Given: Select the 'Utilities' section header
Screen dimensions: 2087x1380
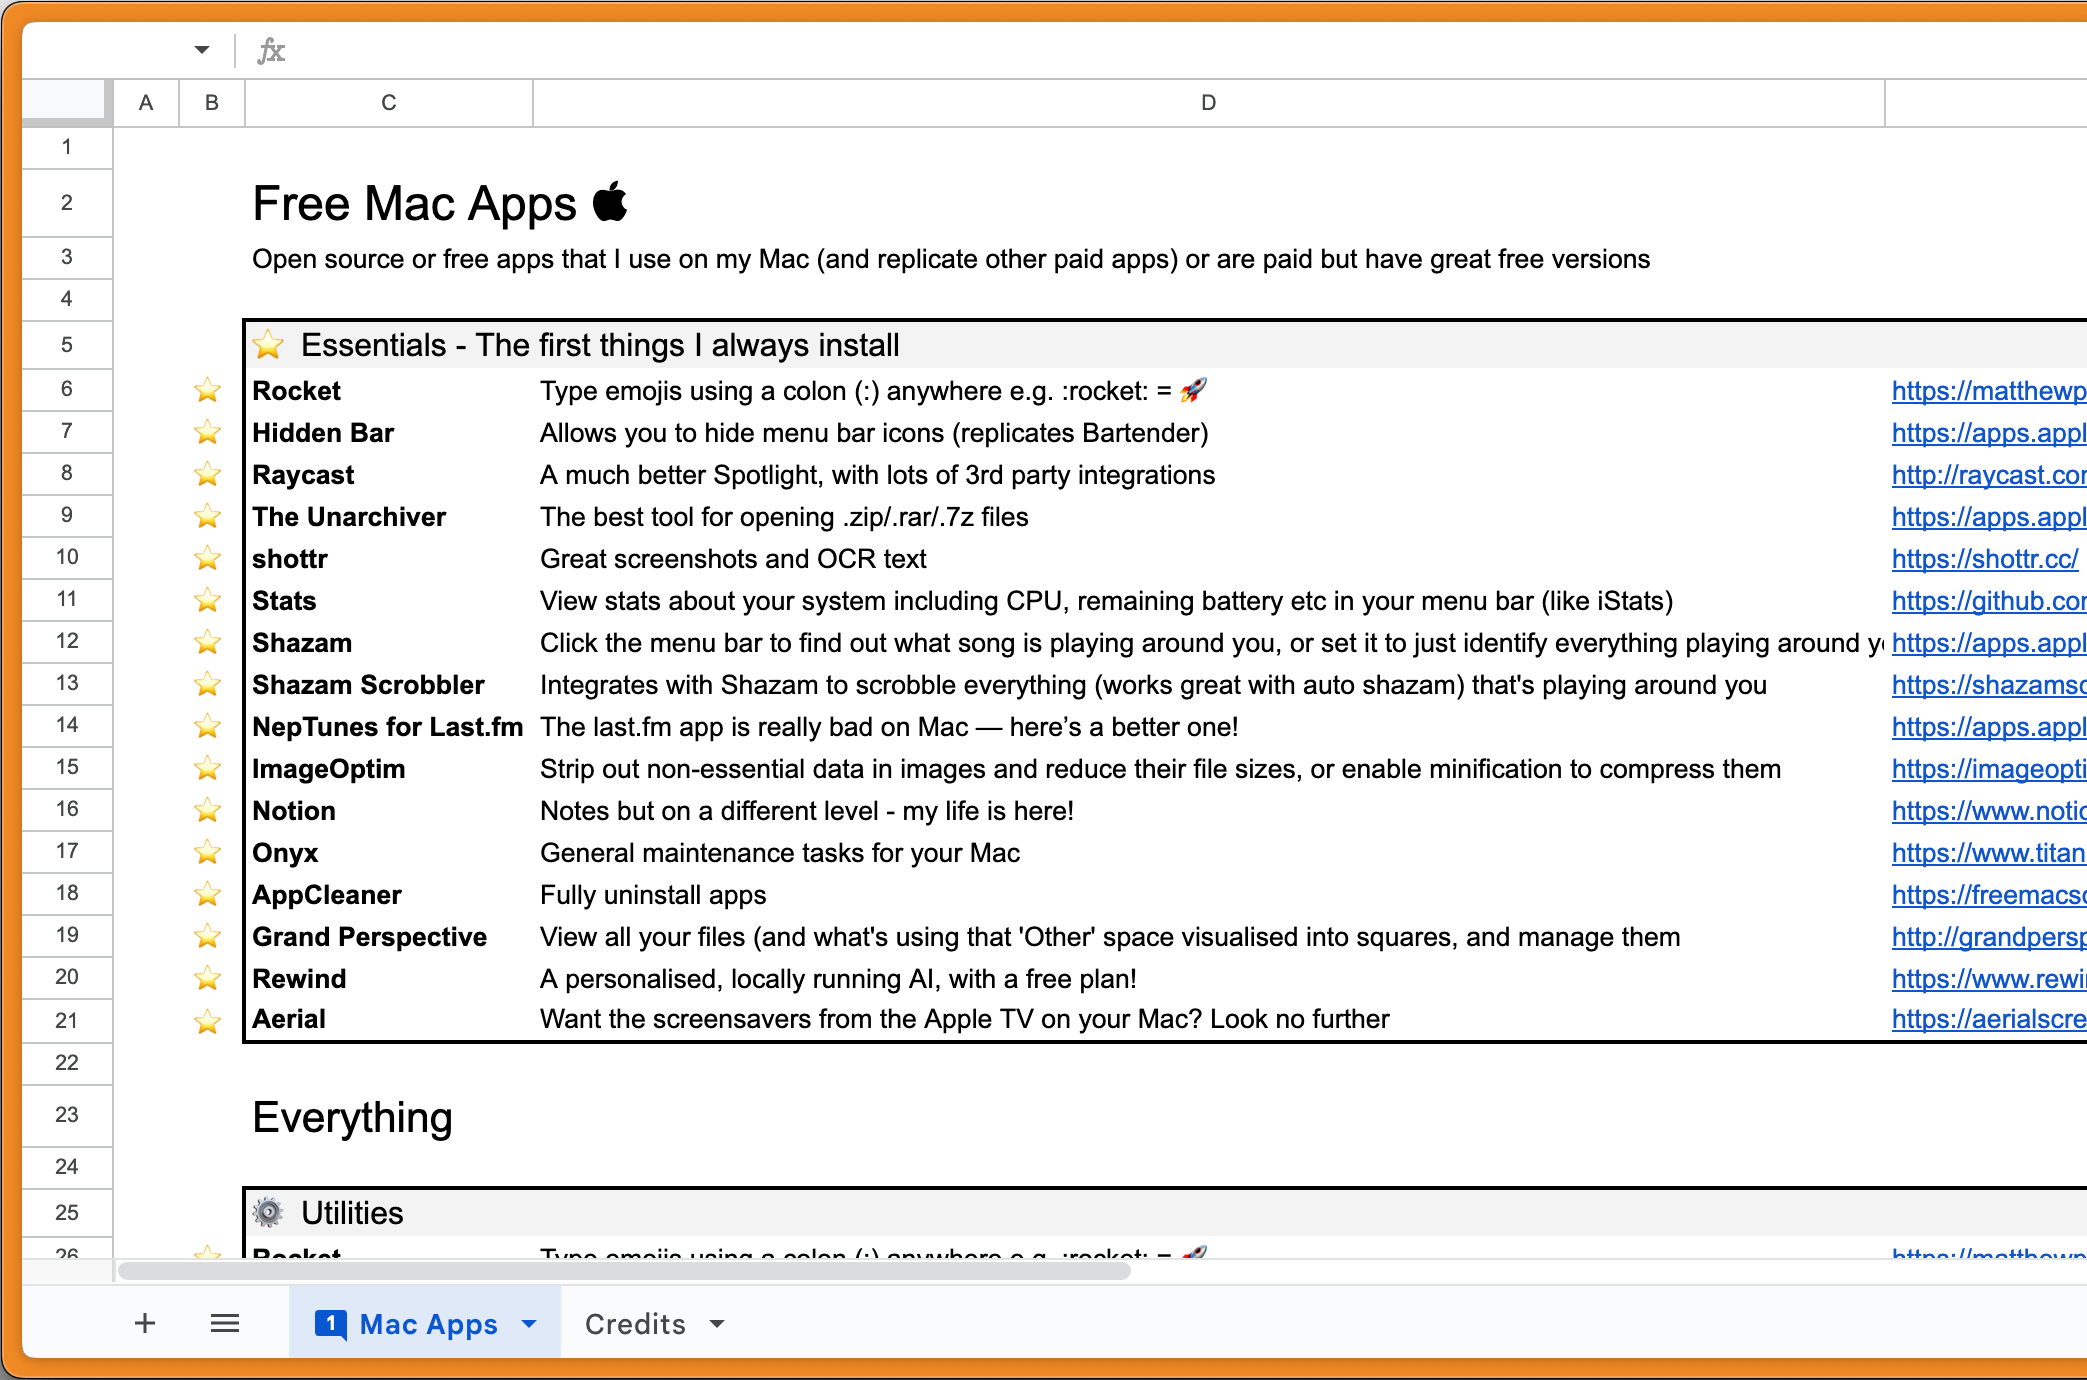Looking at the screenshot, I should point(352,1213).
